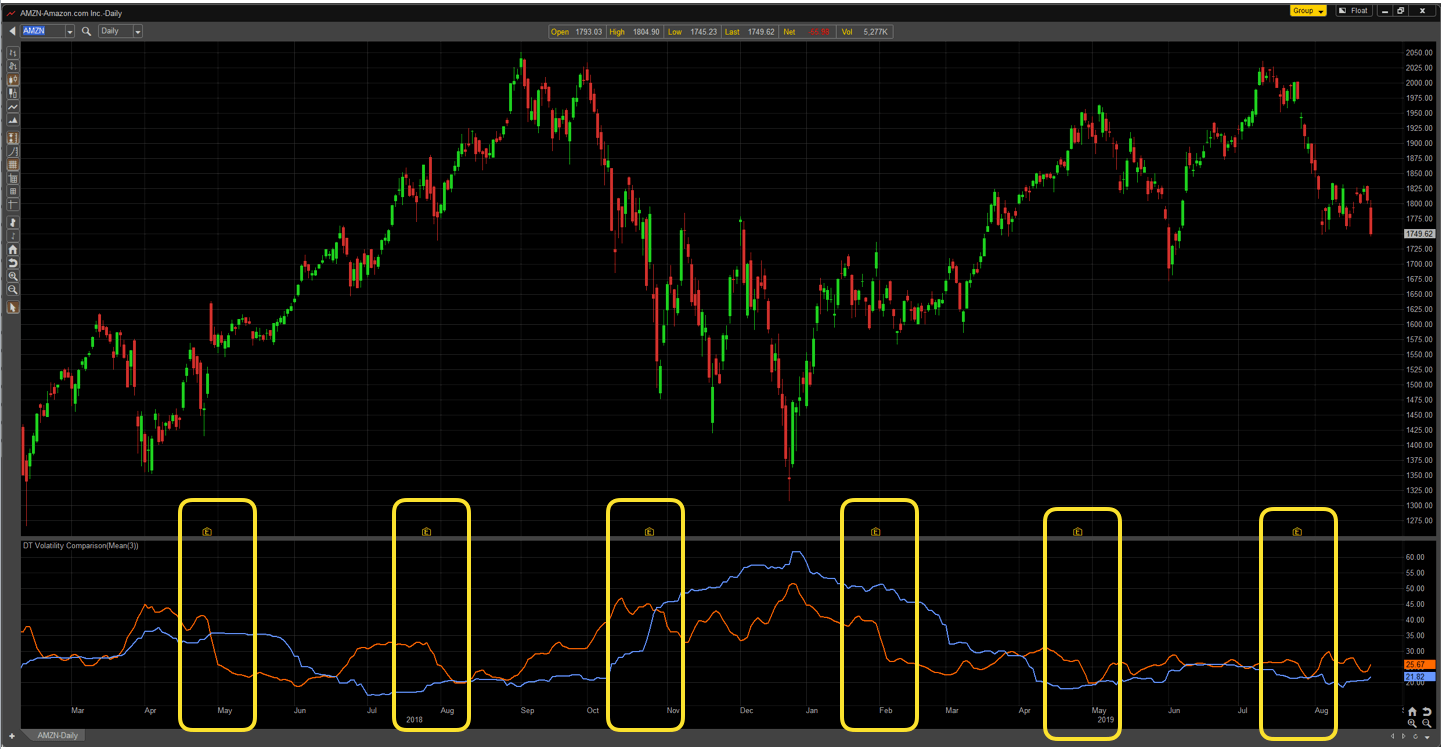The height and width of the screenshot is (749, 1441).
Task: Open the yellow Group dropdown
Action: point(1308,11)
